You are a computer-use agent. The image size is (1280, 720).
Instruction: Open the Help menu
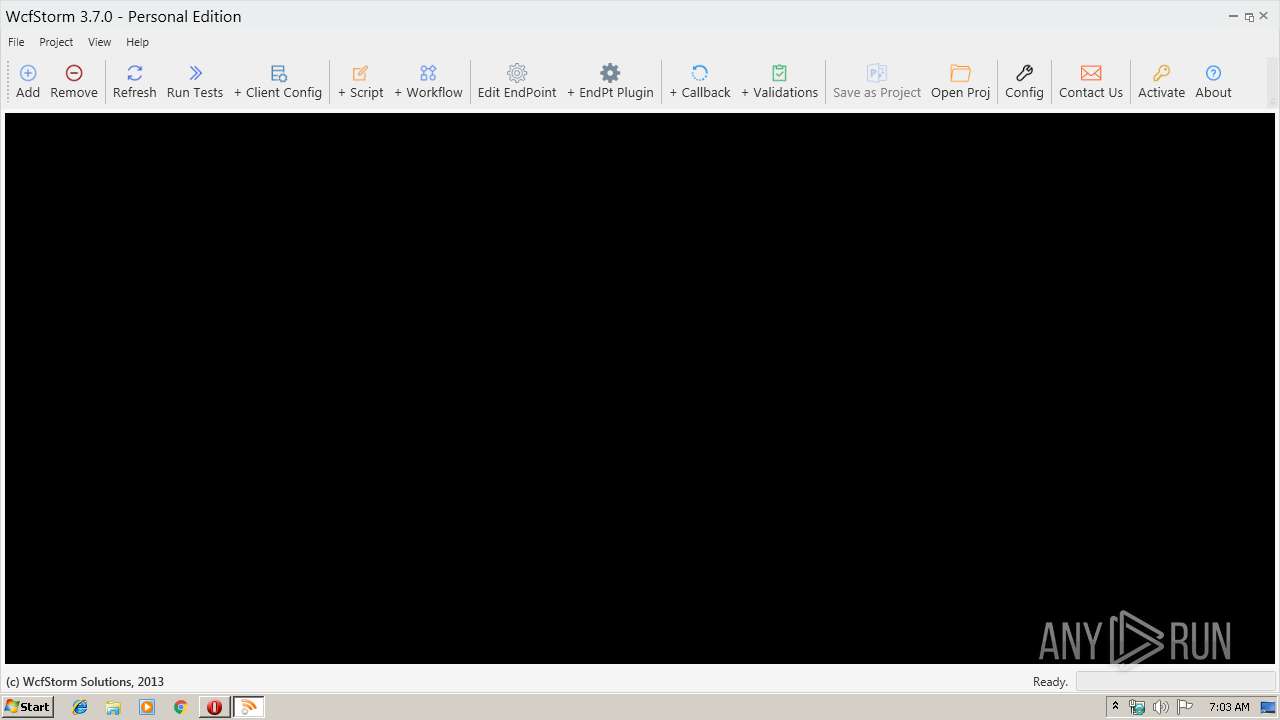coord(137,42)
